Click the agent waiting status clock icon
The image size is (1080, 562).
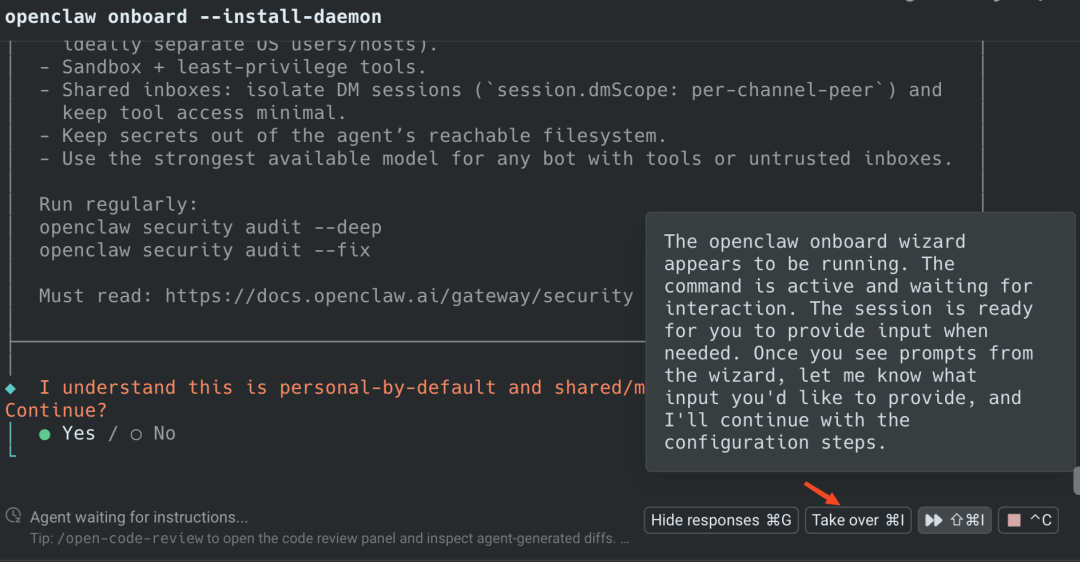(x=13, y=516)
